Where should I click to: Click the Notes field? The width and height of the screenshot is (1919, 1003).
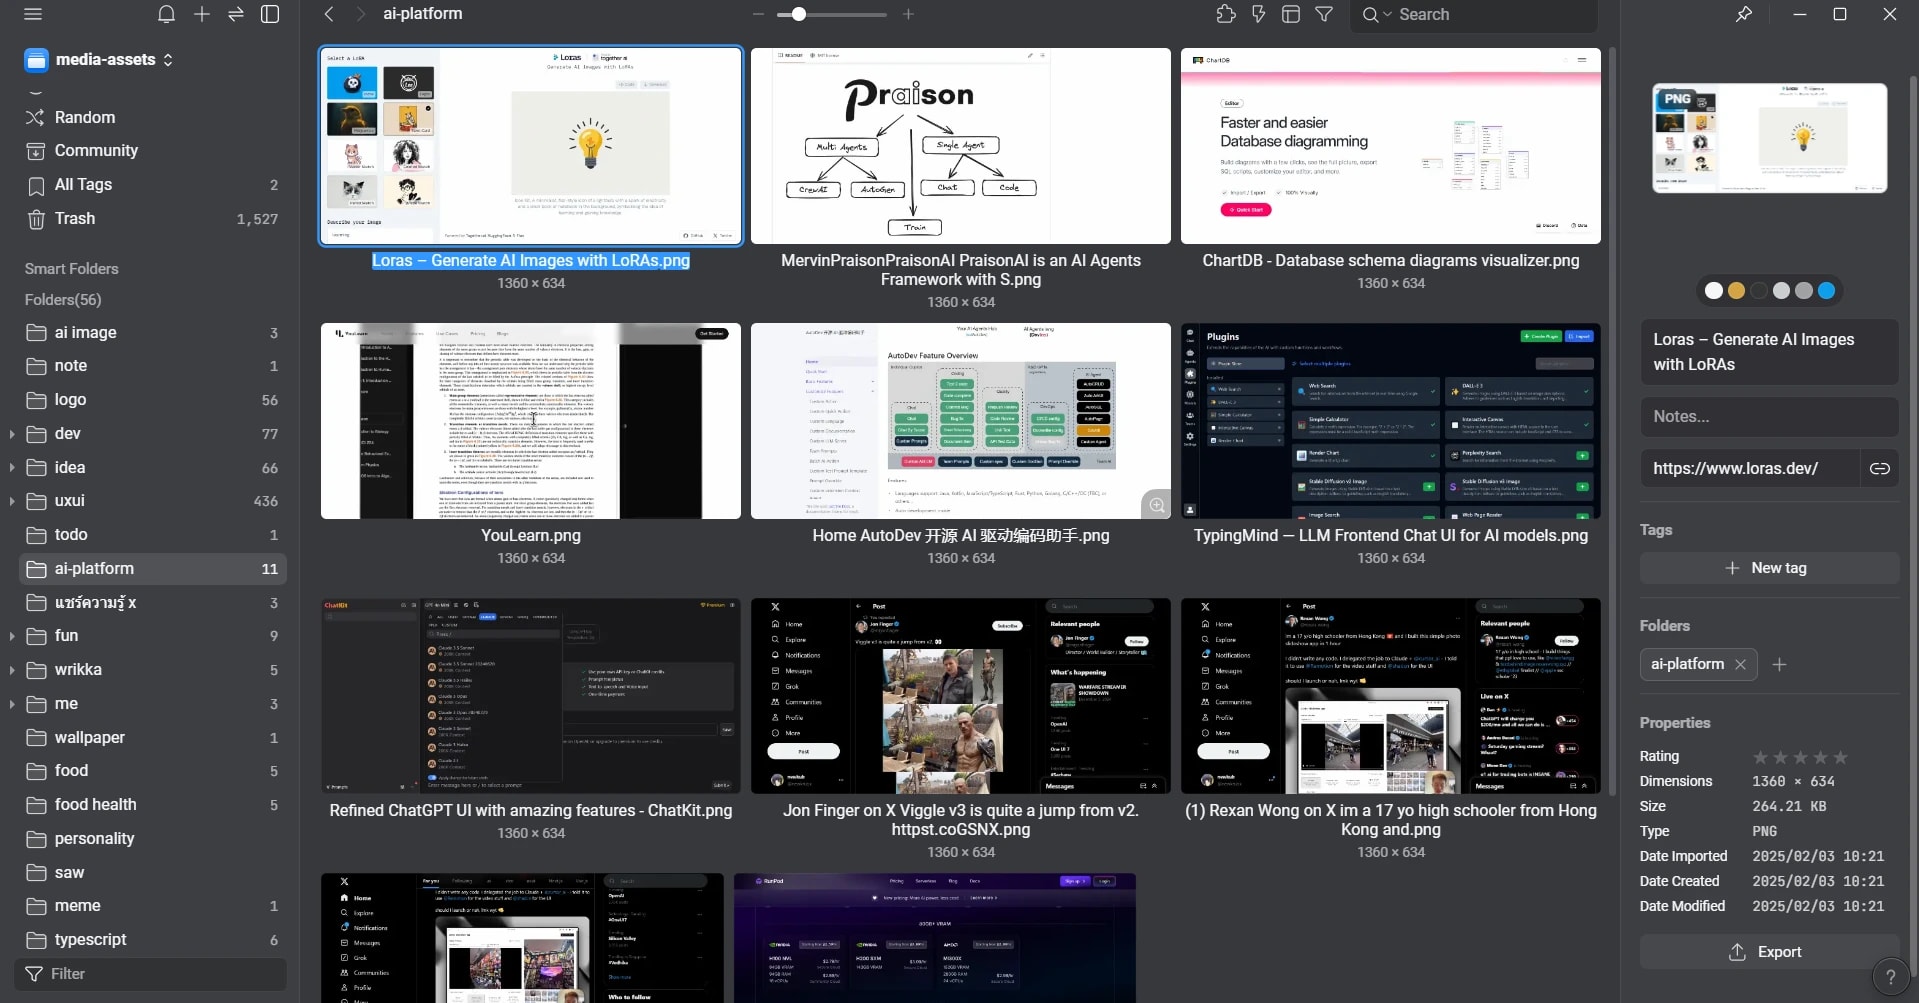[x=1769, y=417]
